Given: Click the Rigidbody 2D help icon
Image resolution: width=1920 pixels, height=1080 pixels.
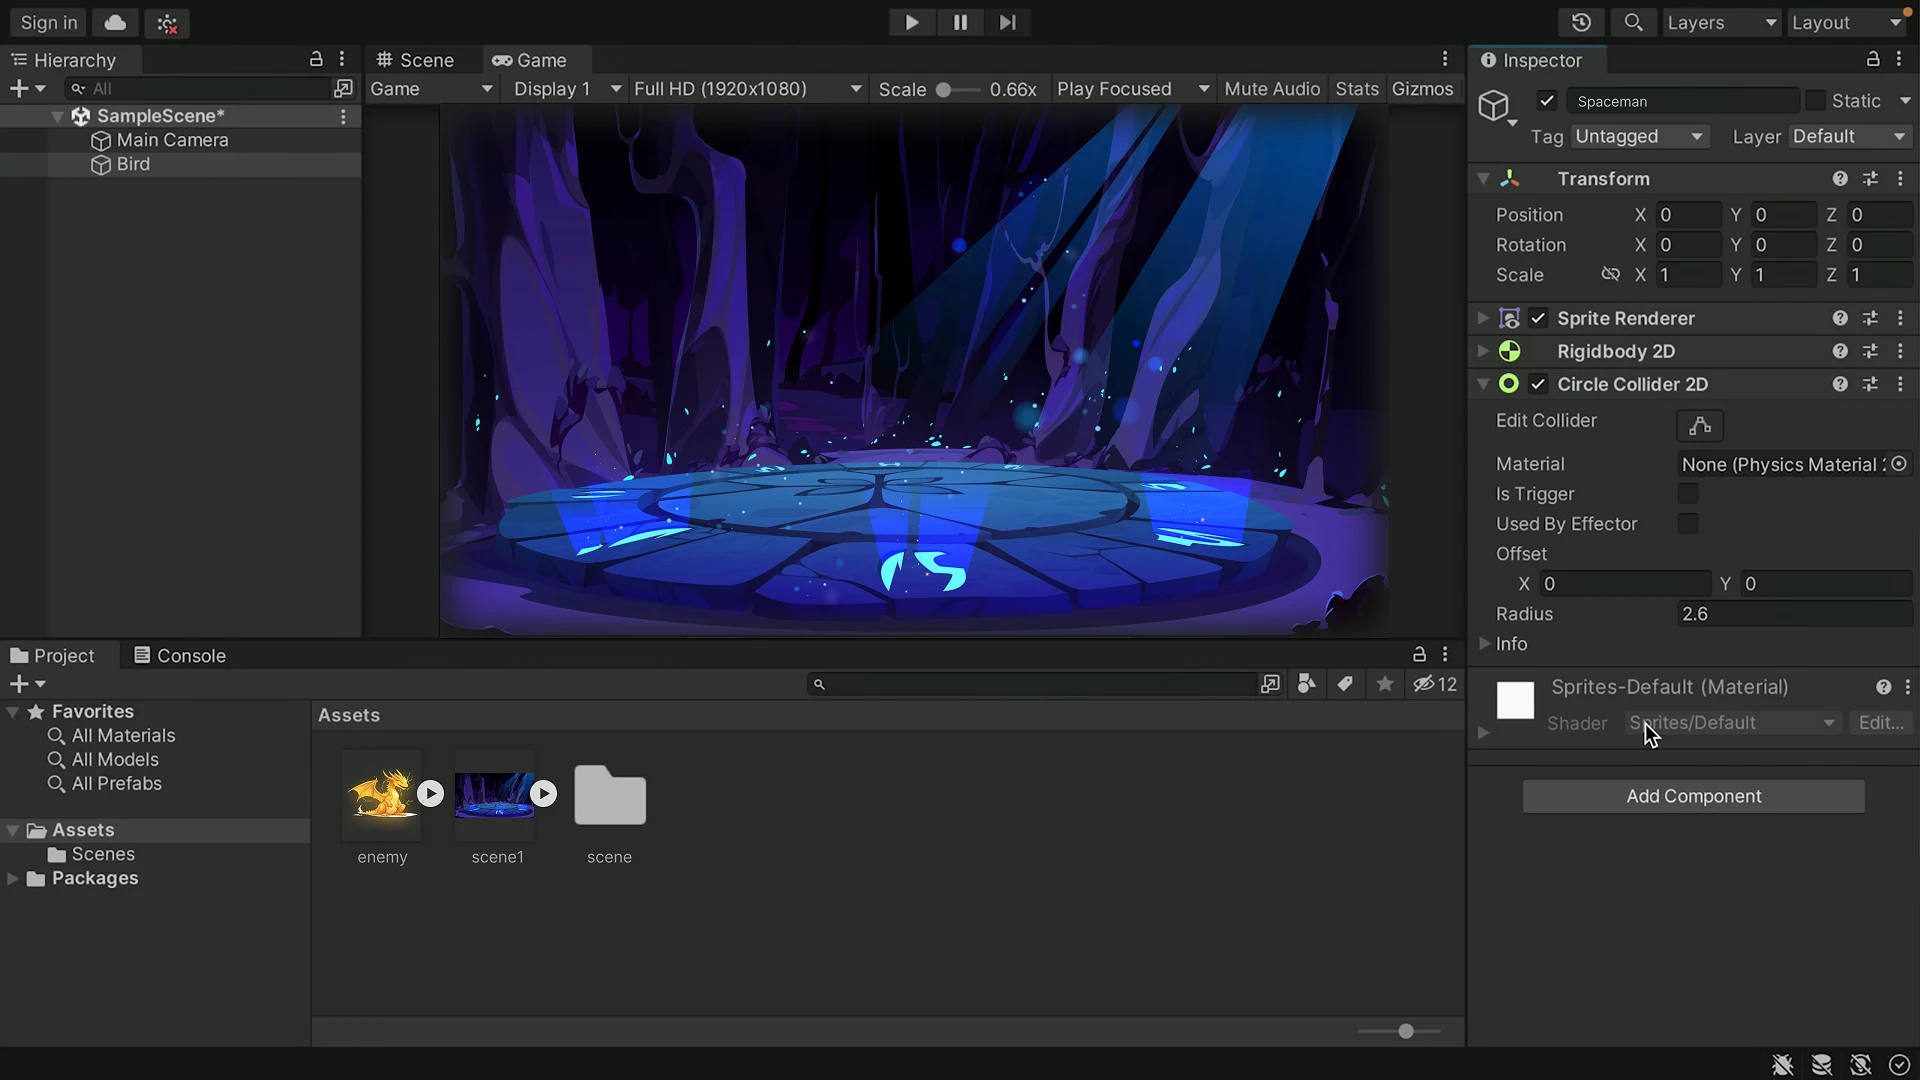Looking at the screenshot, I should click(x=1839, y=351).
